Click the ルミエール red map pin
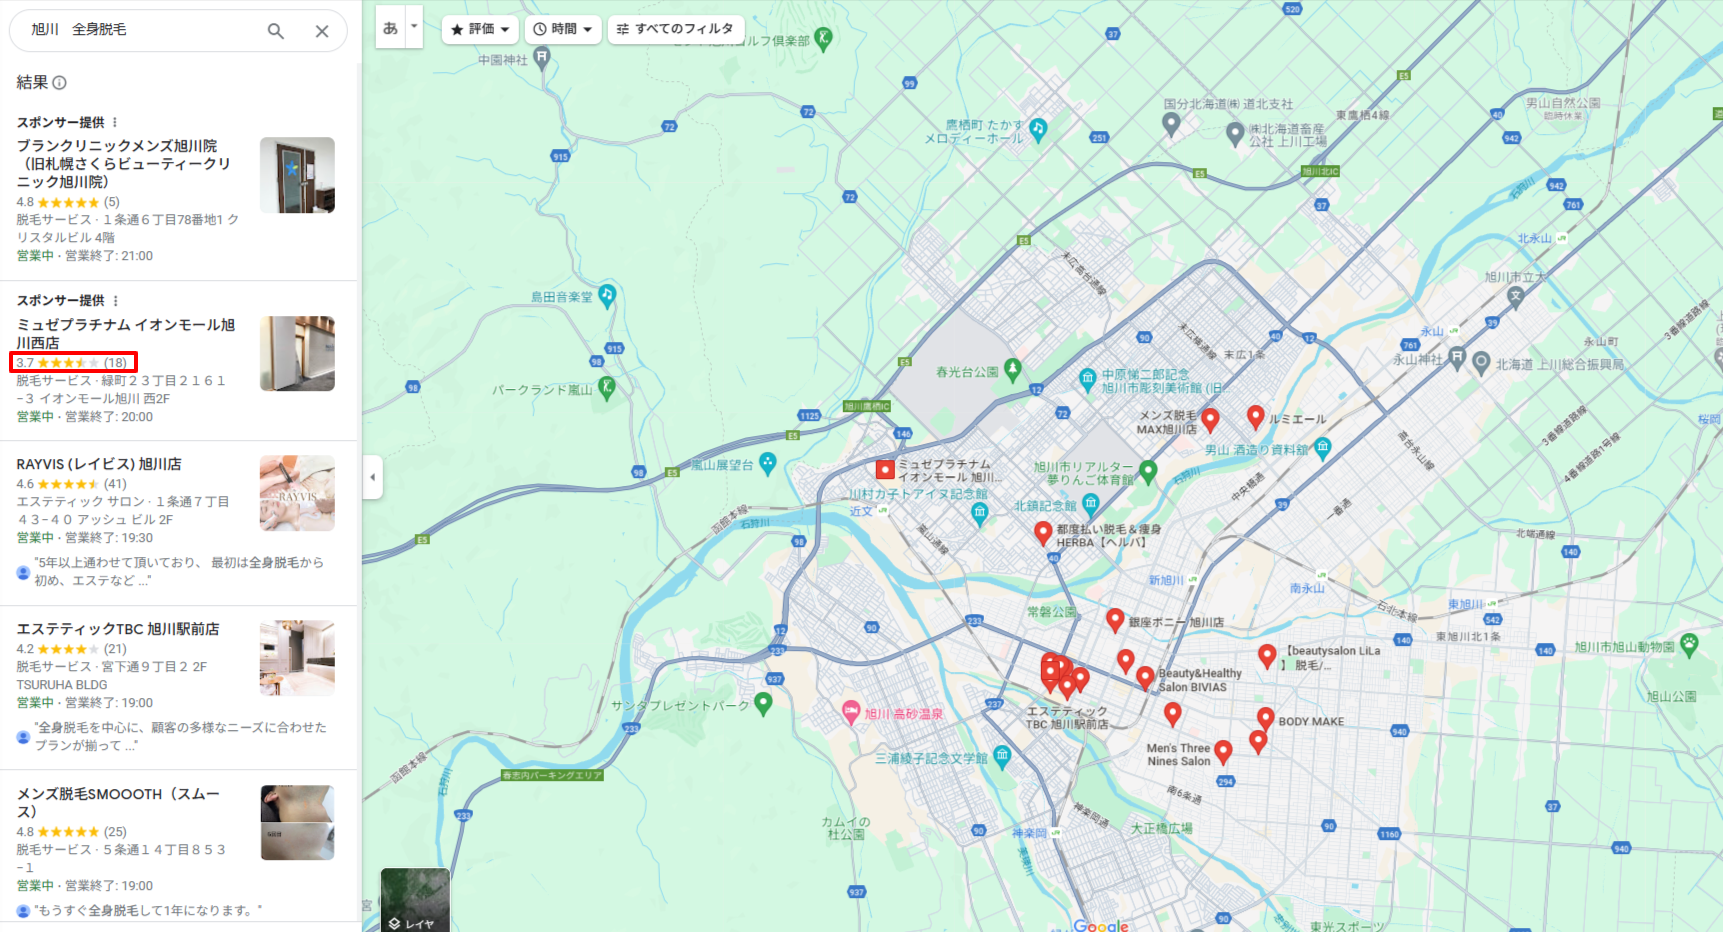1723x932 pixels. [1256, 417]
